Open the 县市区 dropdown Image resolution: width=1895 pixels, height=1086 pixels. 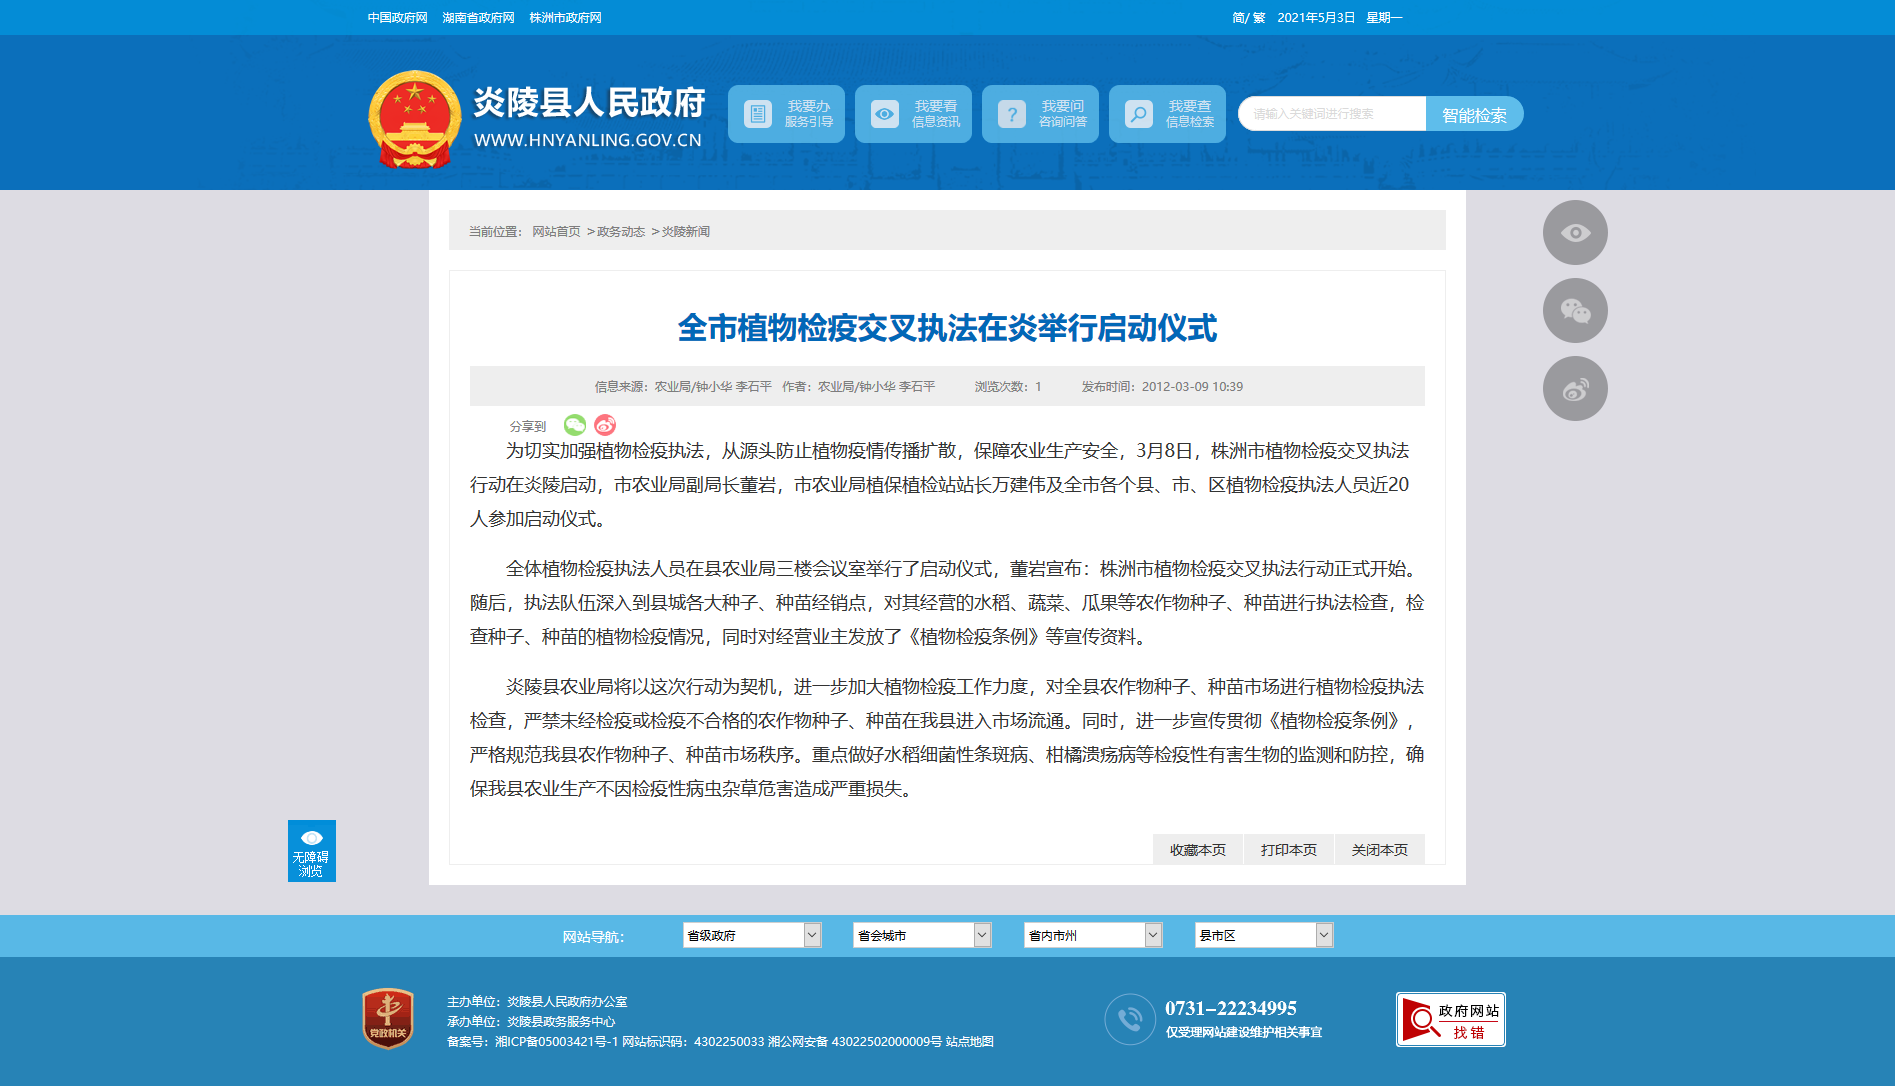[1264, 935]
